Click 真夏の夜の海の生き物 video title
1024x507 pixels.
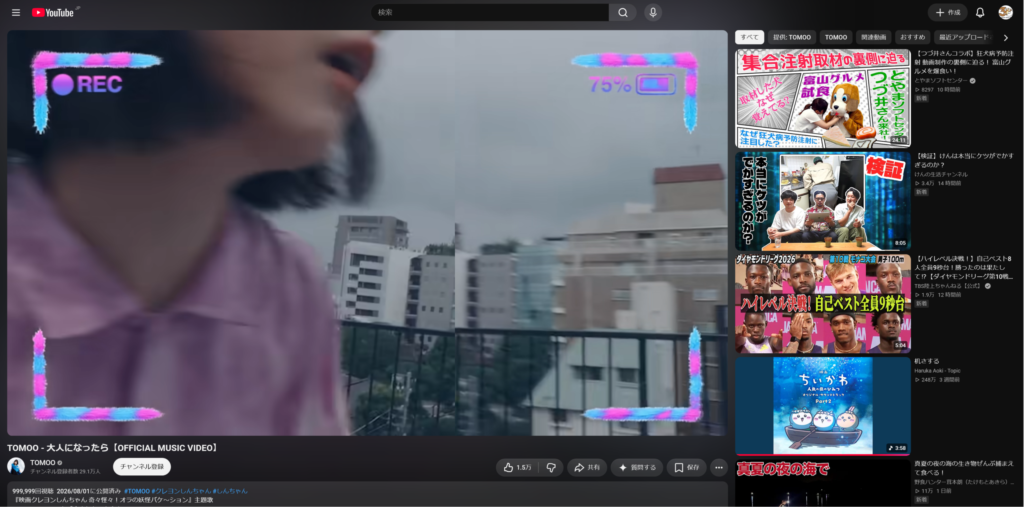965,467
